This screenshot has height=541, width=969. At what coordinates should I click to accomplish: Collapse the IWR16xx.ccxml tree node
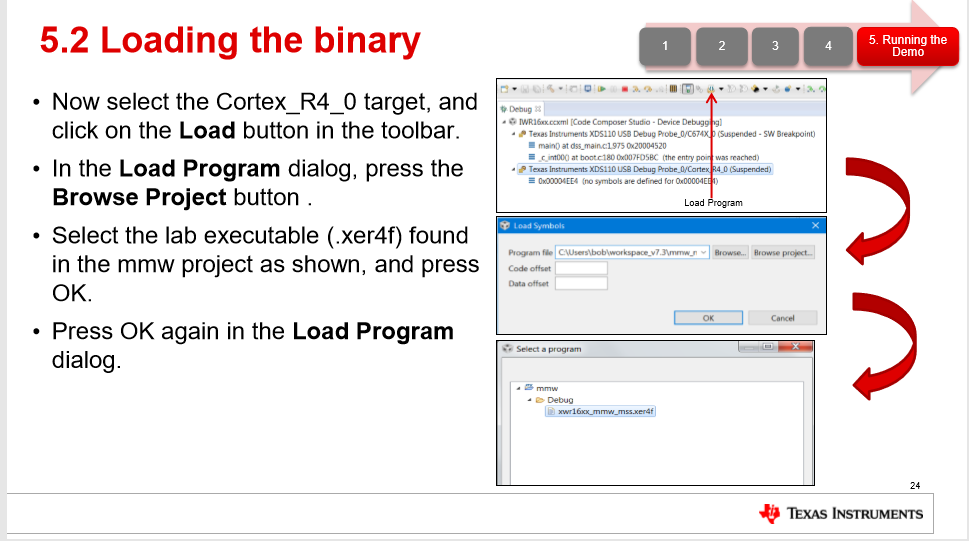click(504, 122)
